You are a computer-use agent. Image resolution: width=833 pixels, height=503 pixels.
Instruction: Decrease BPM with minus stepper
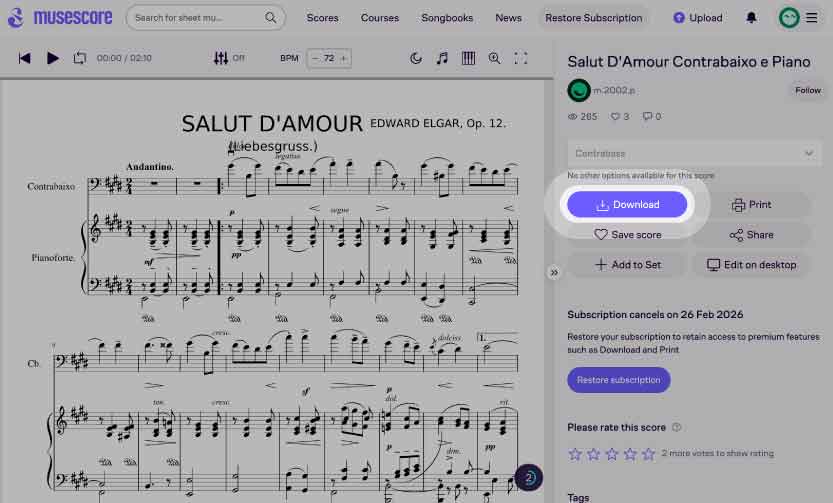(316, 59)
